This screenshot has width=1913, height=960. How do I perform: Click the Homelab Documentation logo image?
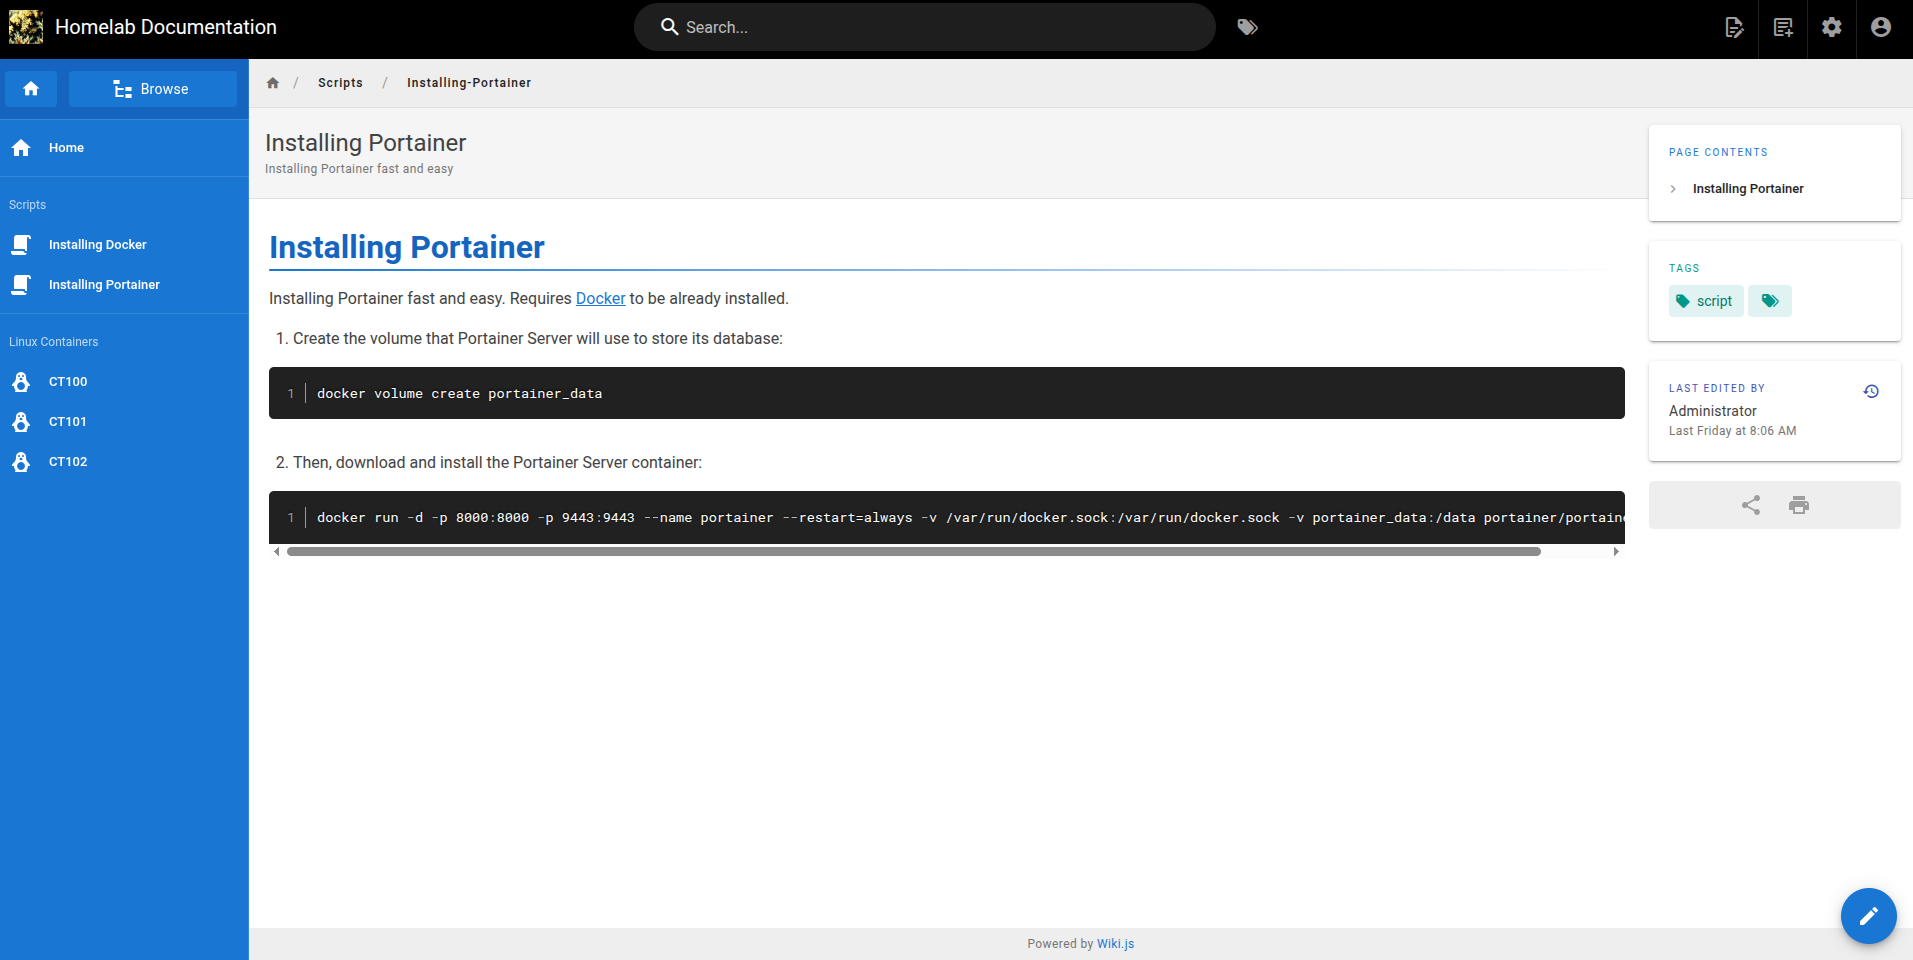26,27
